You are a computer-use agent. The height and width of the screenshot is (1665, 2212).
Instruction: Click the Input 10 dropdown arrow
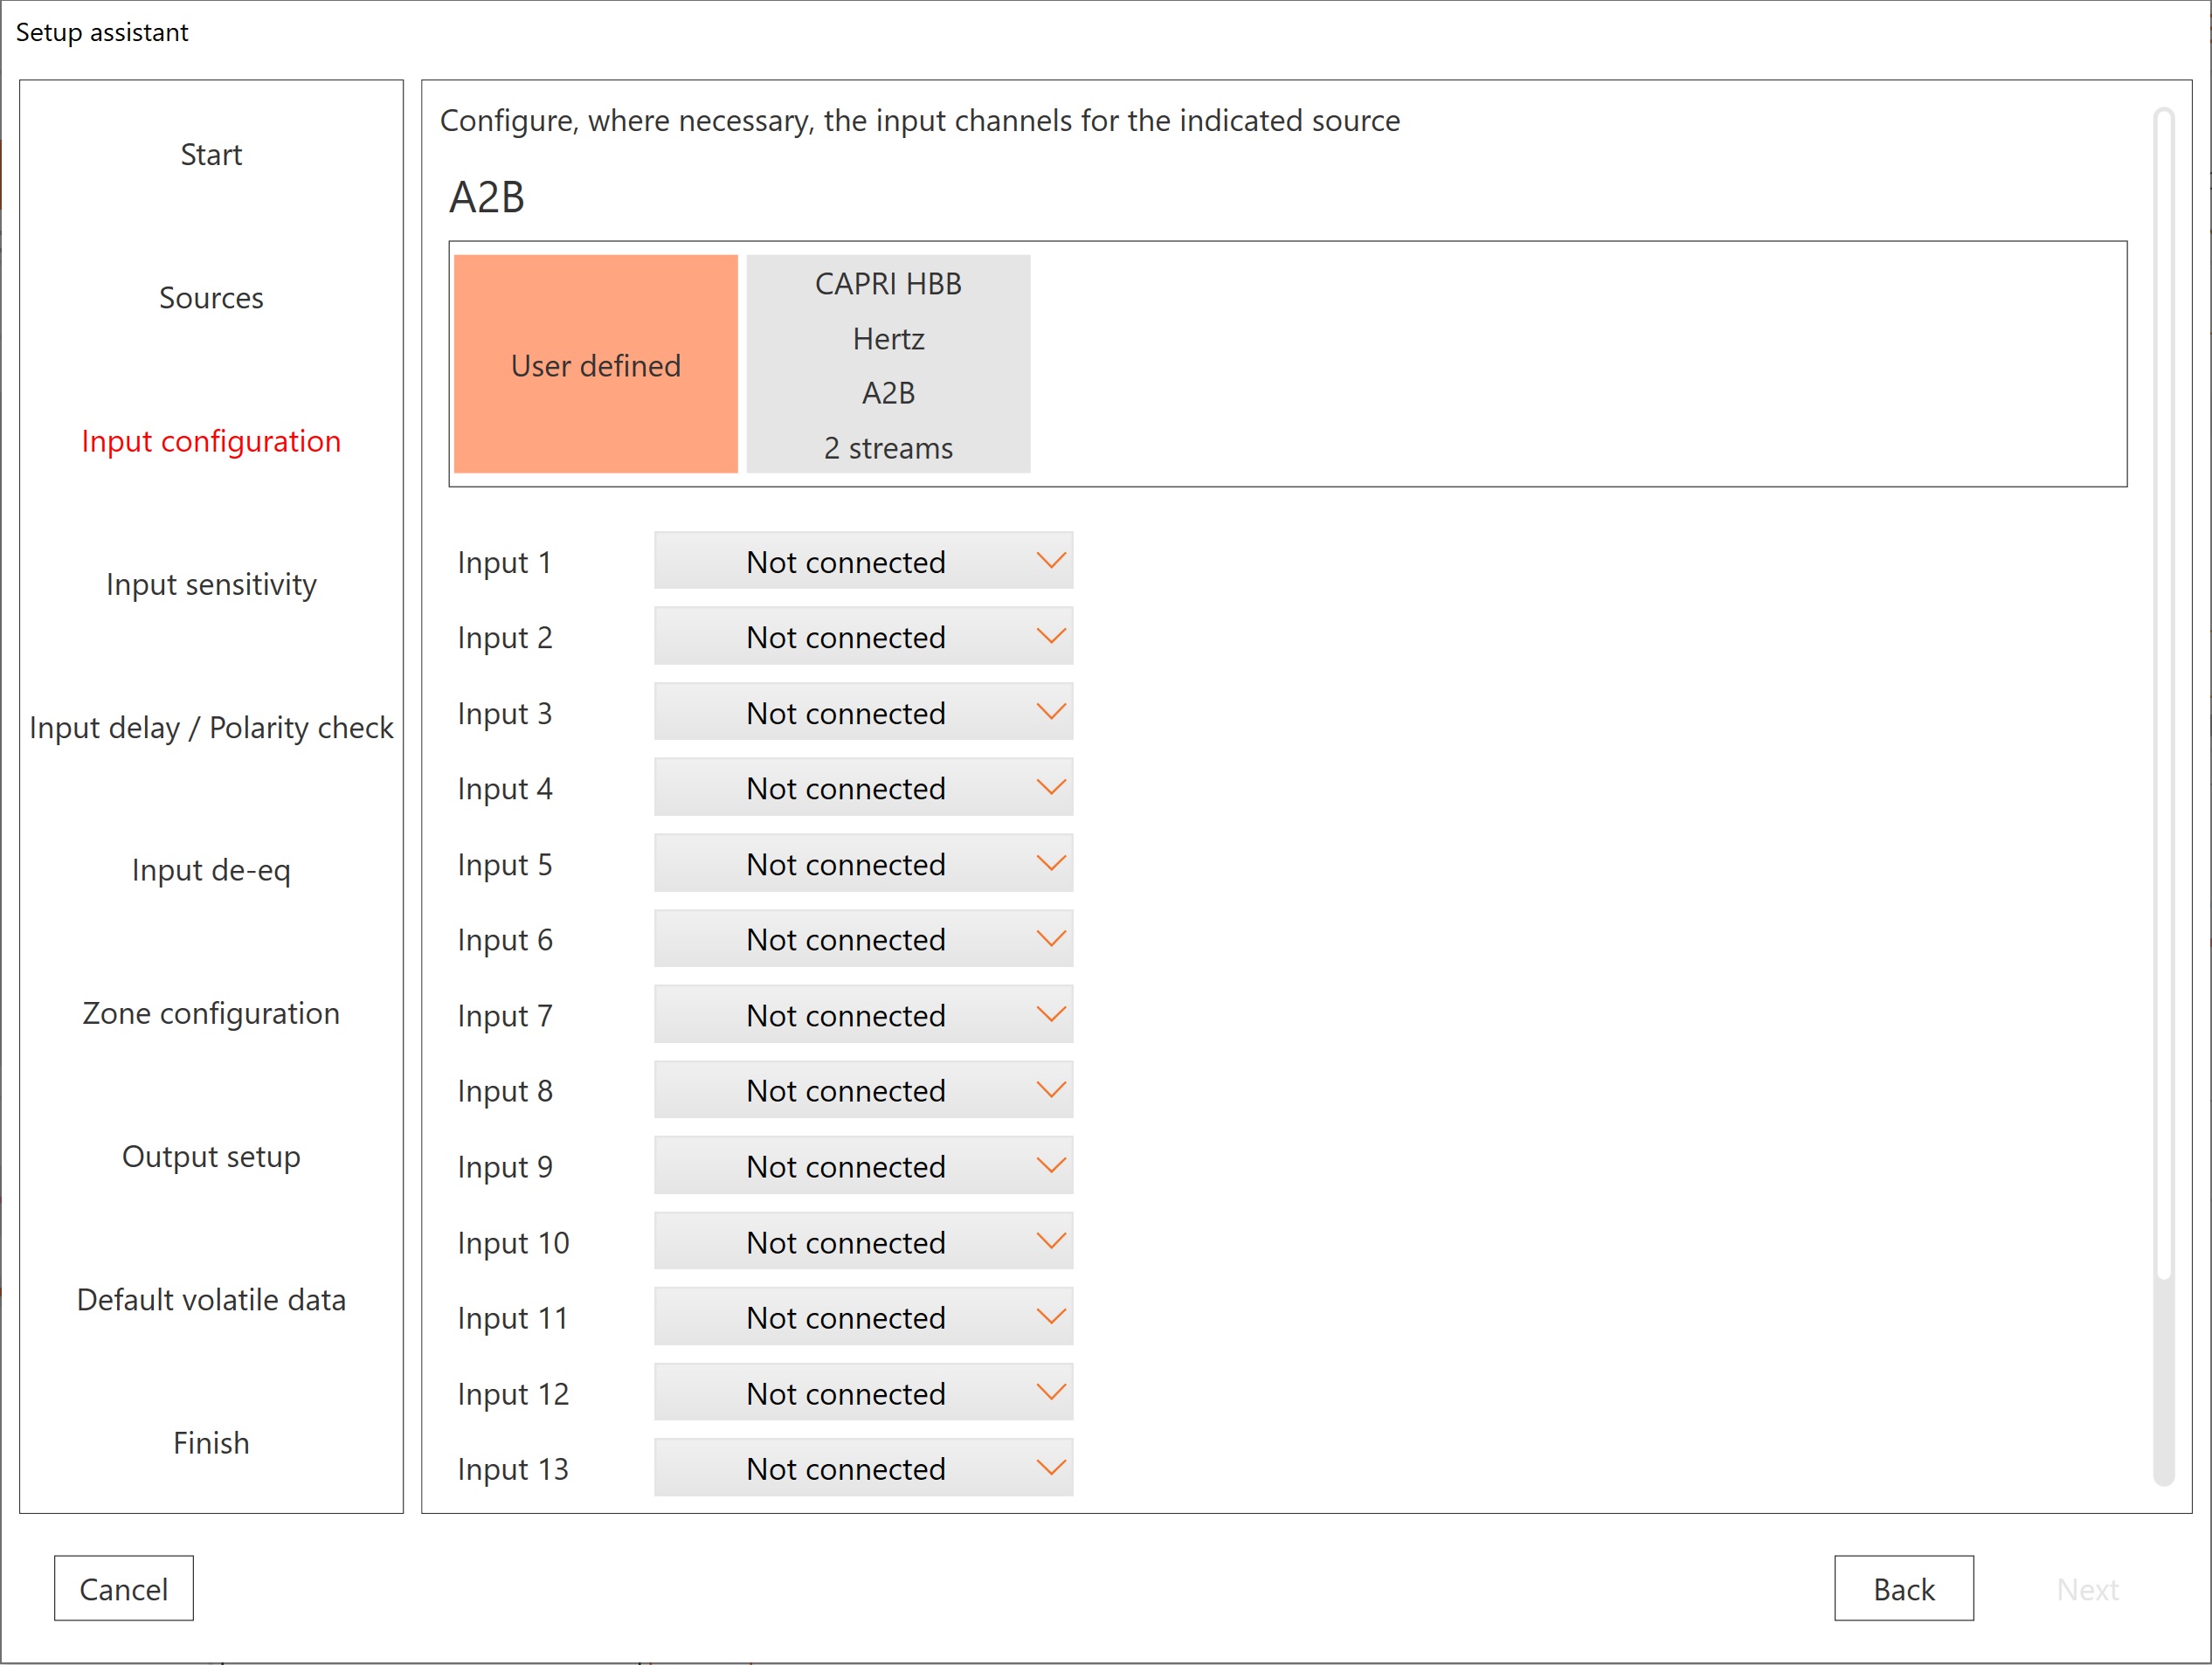coord(1050,1241)
